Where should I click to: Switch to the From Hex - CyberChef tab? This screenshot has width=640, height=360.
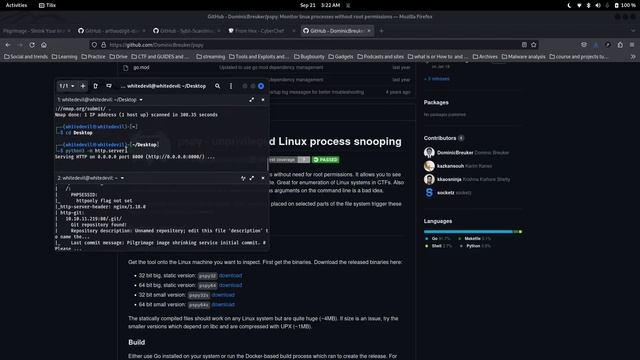[261, 31]
